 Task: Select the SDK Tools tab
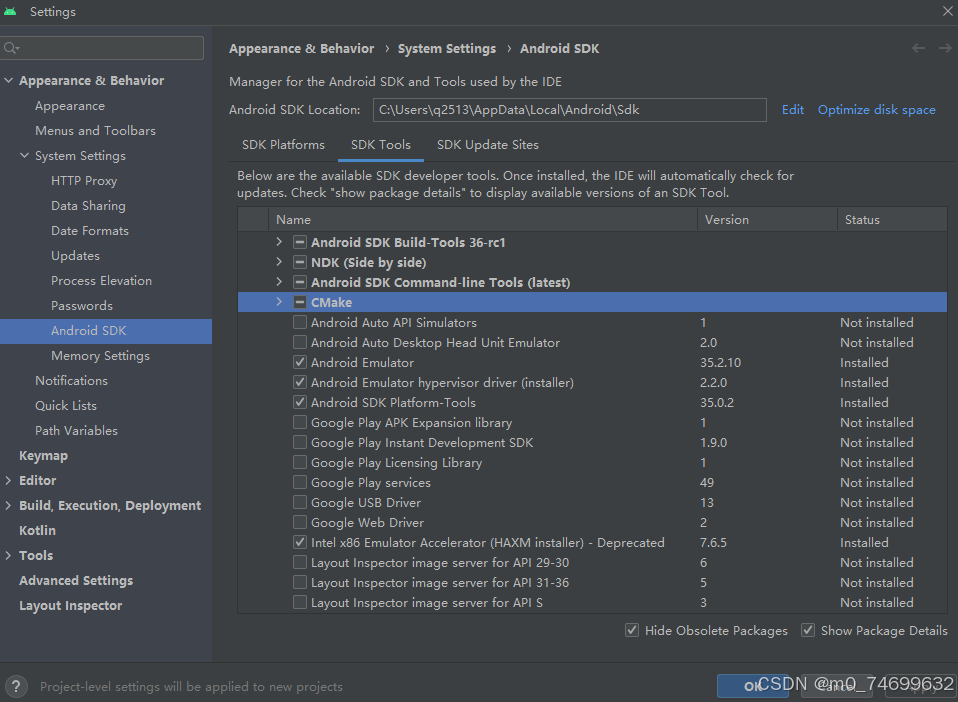coord(381,145)
